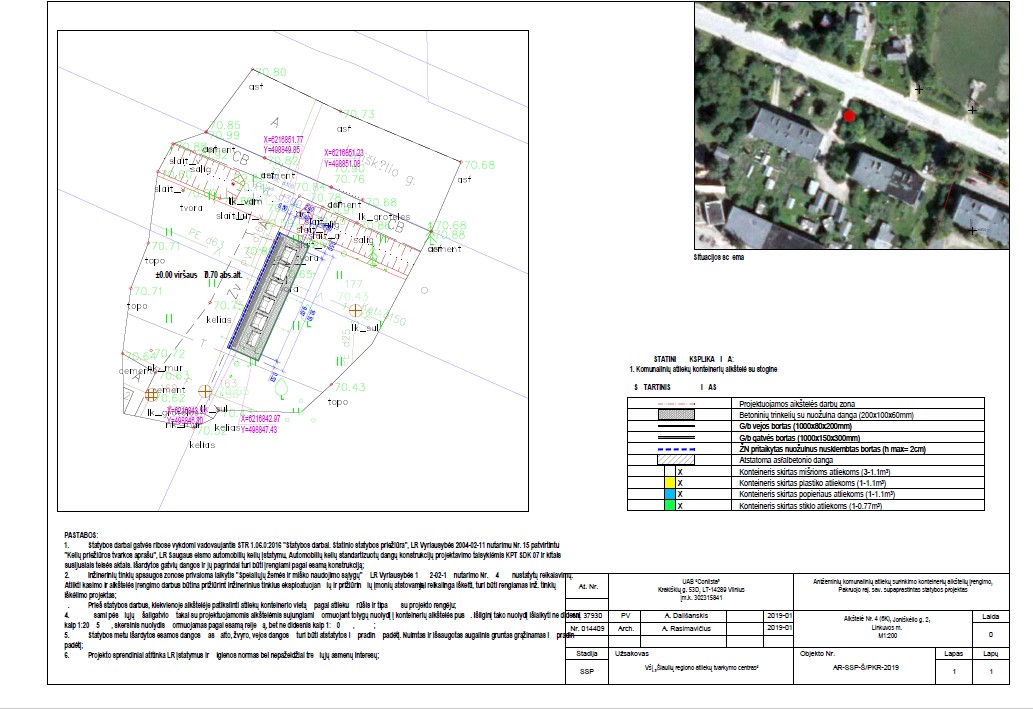
Task: Click the legend text "G/b vejos bortas (1000x80x200mm)"
Action: (x=795, y=426)
